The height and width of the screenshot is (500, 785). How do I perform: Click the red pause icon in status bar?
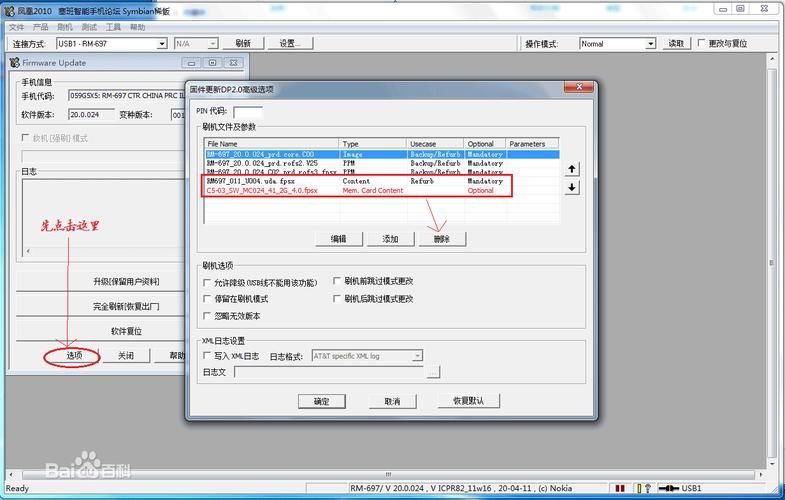click(x=620, y=488)
